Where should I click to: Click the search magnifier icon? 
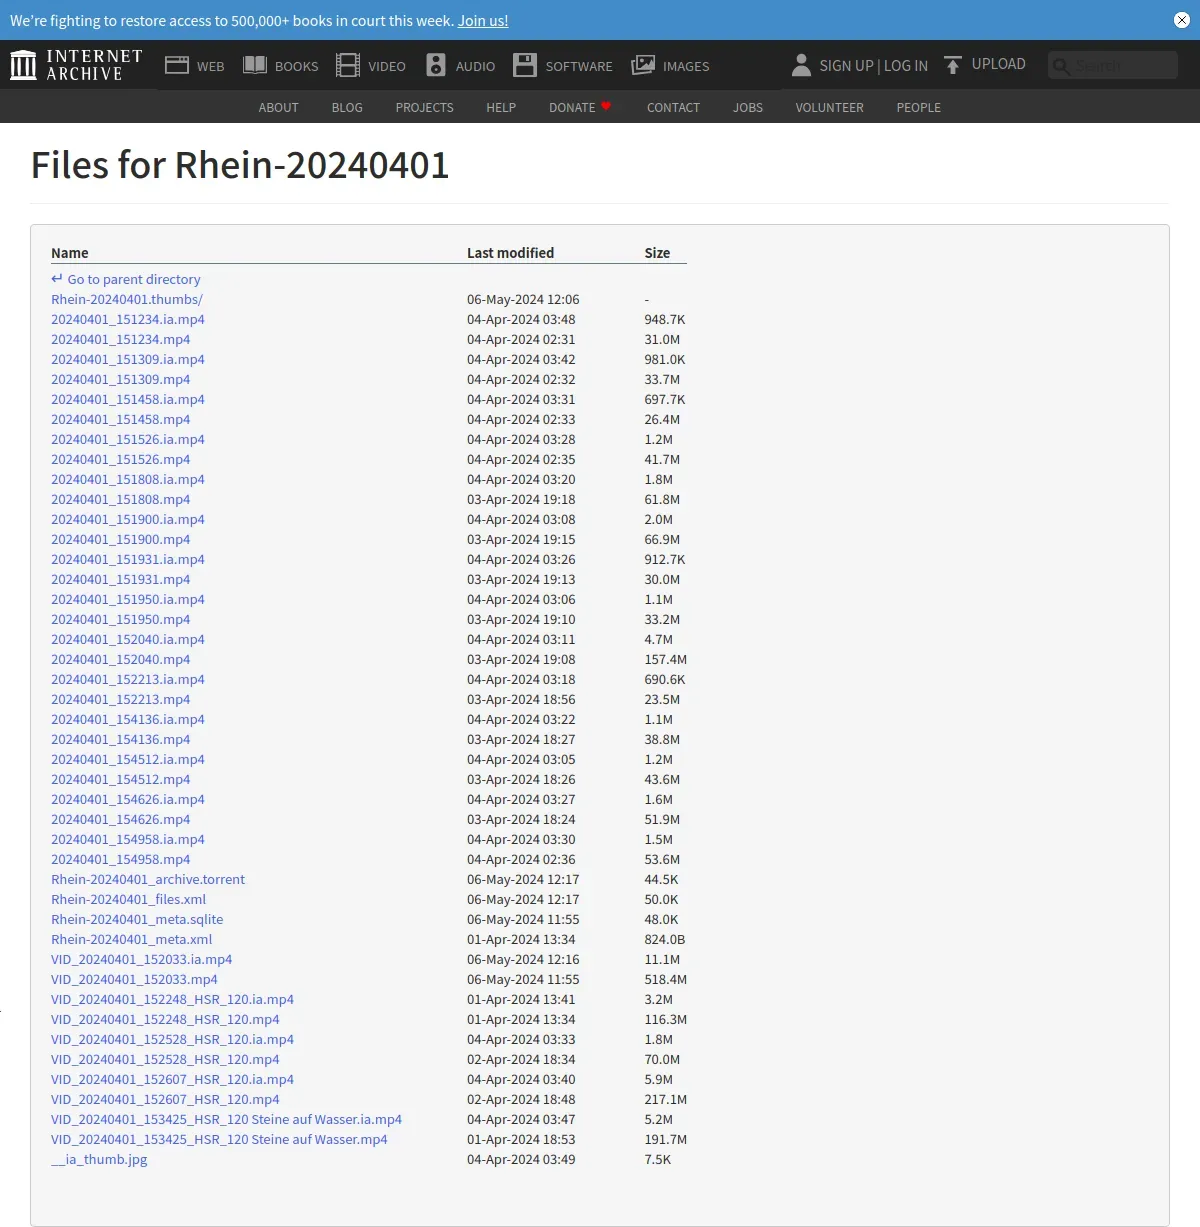[x=1062, y=66]
